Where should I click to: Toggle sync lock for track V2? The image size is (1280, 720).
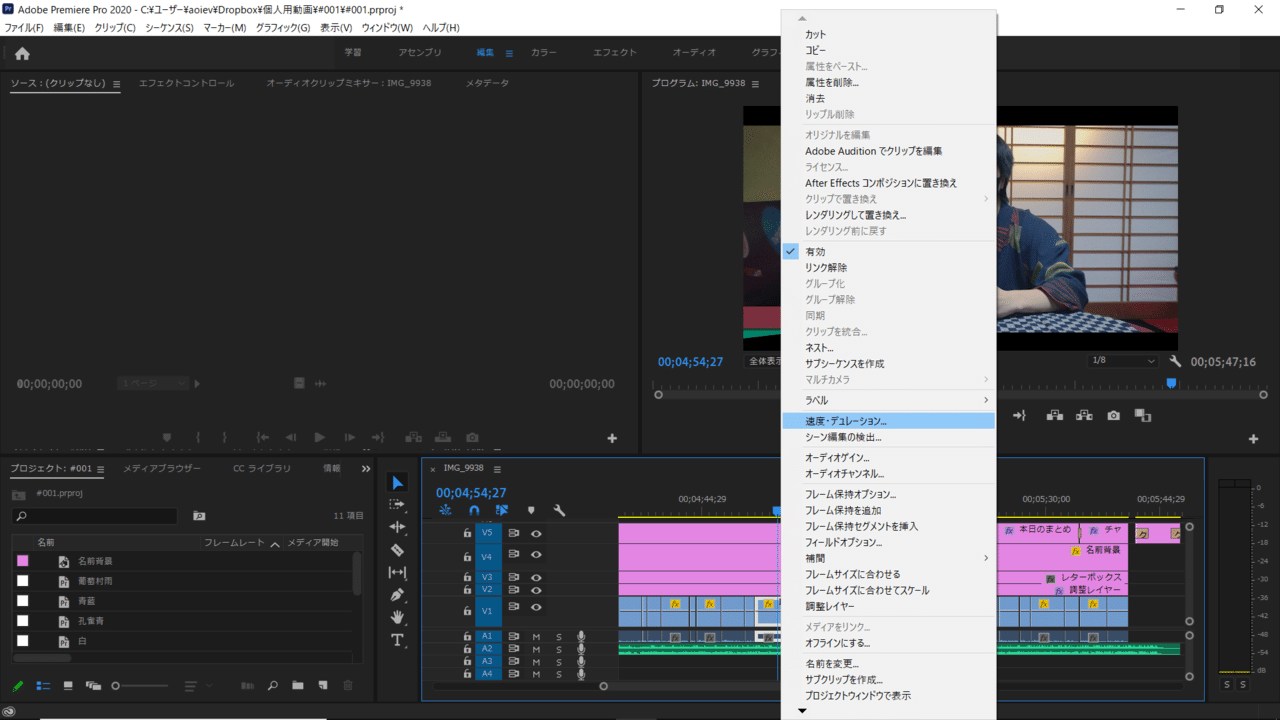514,589
